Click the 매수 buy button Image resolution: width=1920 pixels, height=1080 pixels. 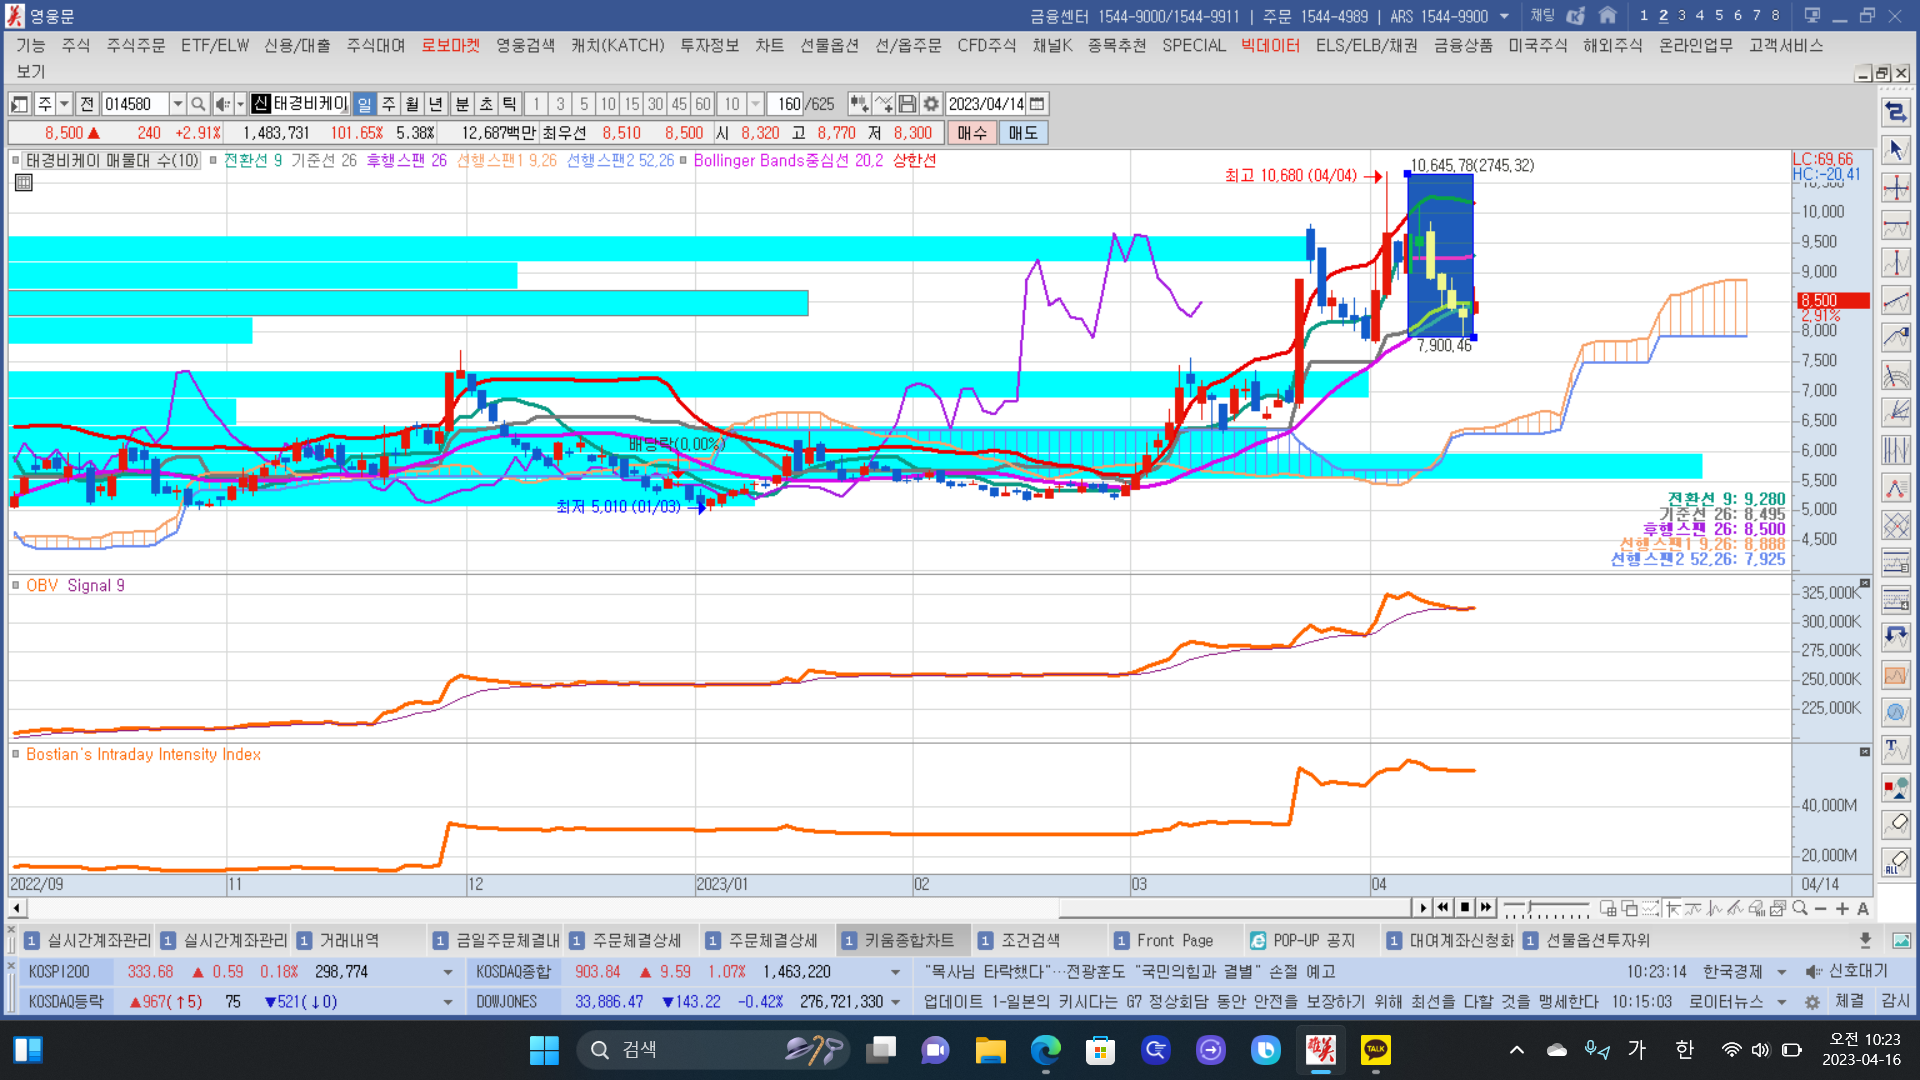click(x=971, y=133)
